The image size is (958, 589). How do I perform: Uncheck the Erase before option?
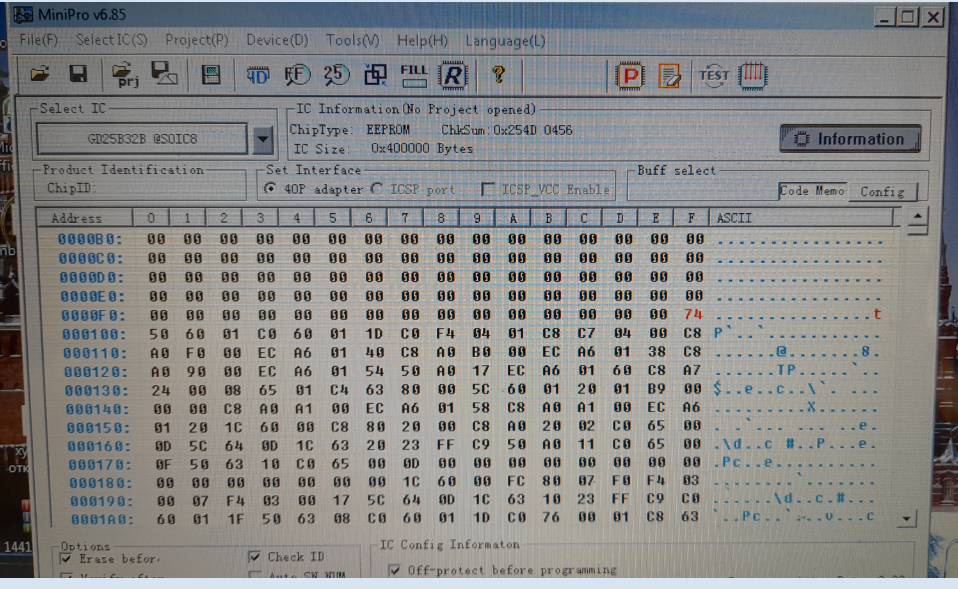(x=66, y=558)
